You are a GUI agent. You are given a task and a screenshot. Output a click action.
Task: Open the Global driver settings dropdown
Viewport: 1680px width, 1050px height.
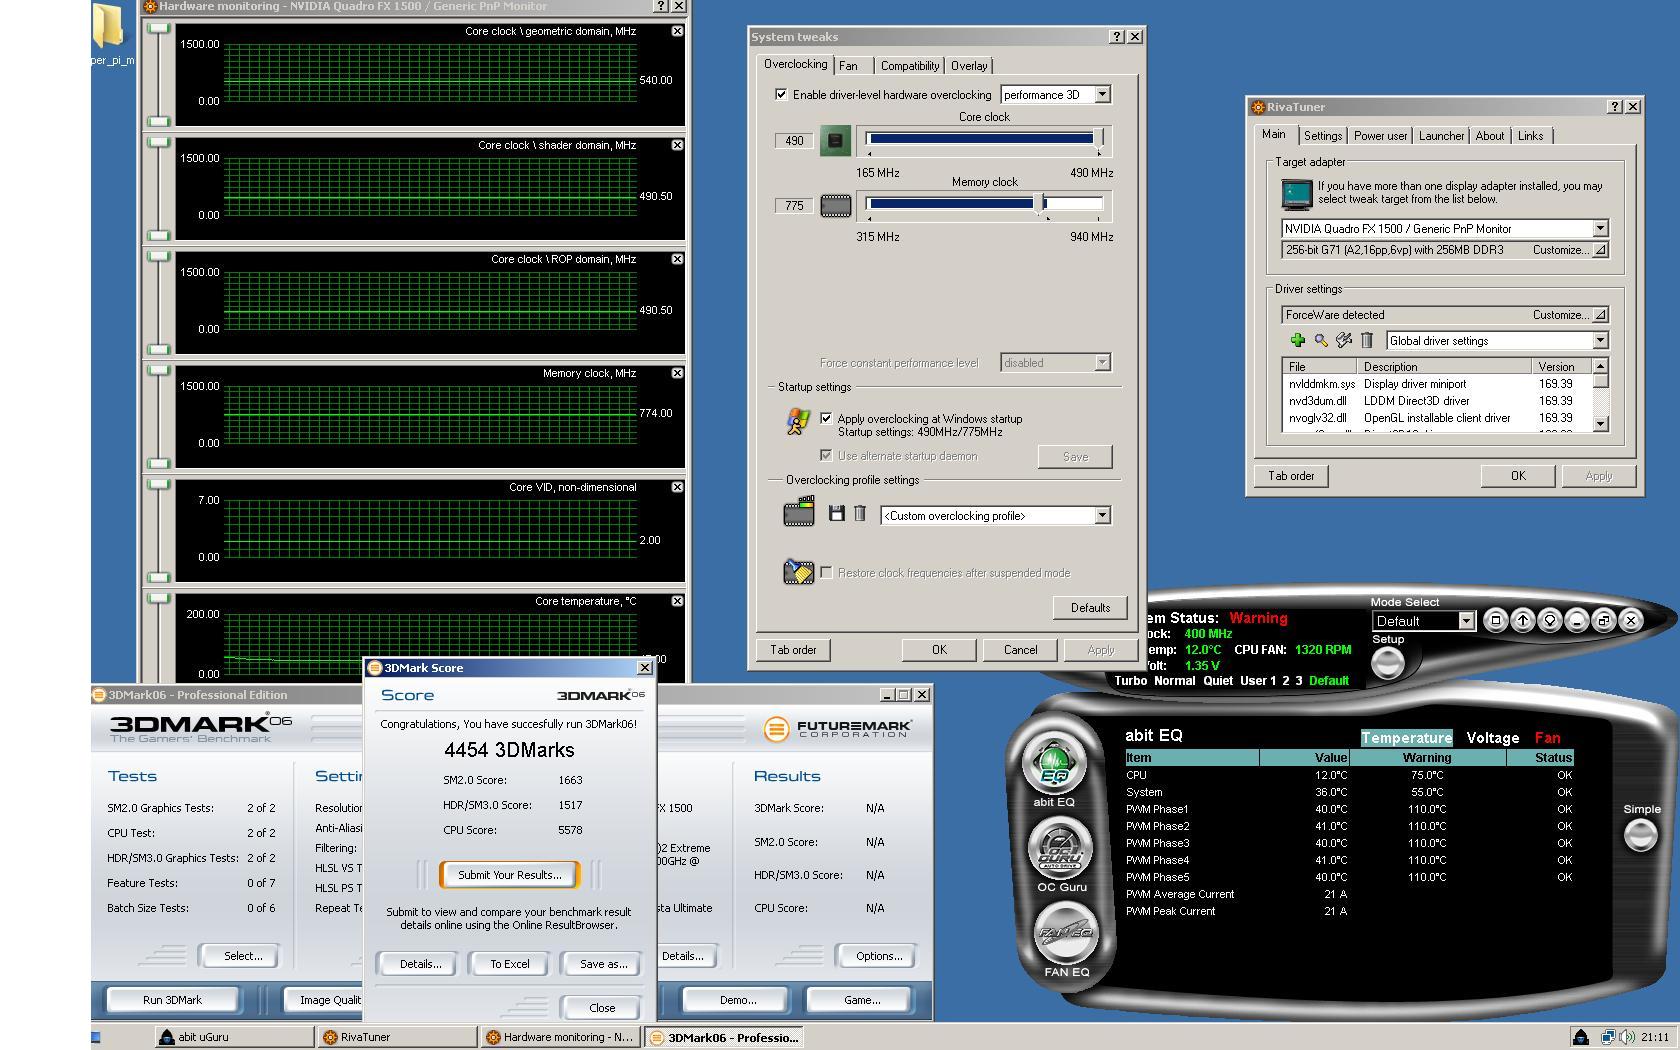[x=1600, y=340]
